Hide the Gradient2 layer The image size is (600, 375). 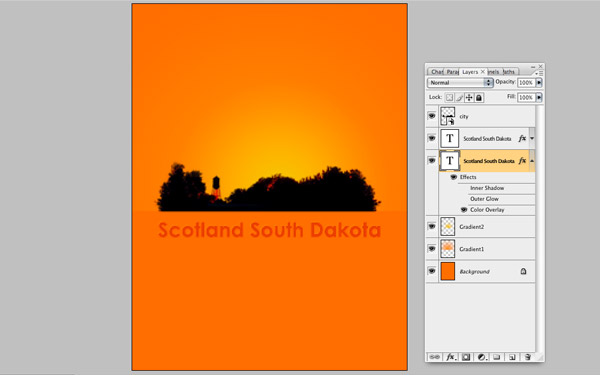coord(432,227)
